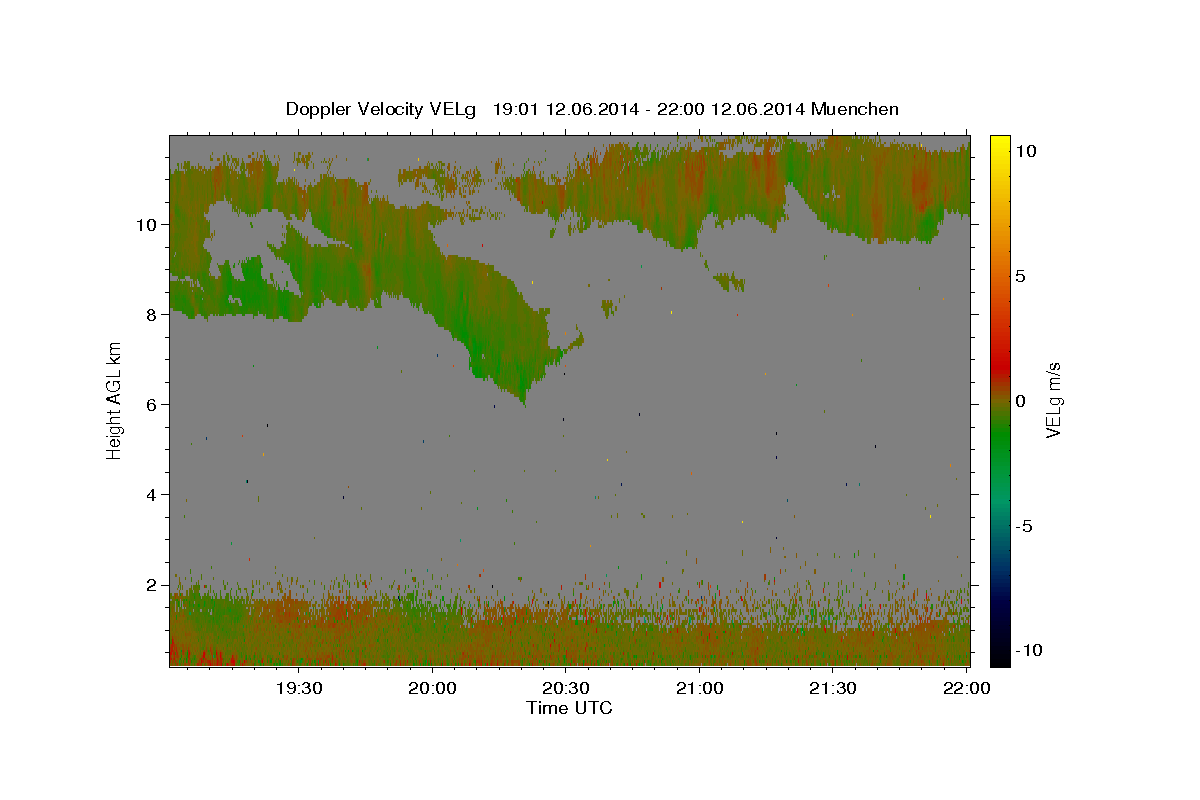This screenshot has width=1200, height=800.
Task: Click the 21:00 time tick label
Action: [699, 688]
